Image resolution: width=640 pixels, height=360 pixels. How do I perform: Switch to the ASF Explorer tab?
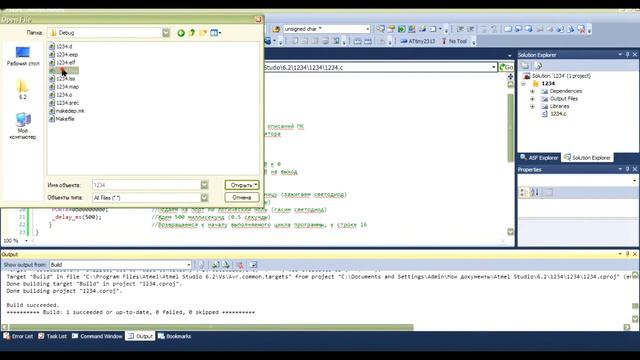click(539, 158)
